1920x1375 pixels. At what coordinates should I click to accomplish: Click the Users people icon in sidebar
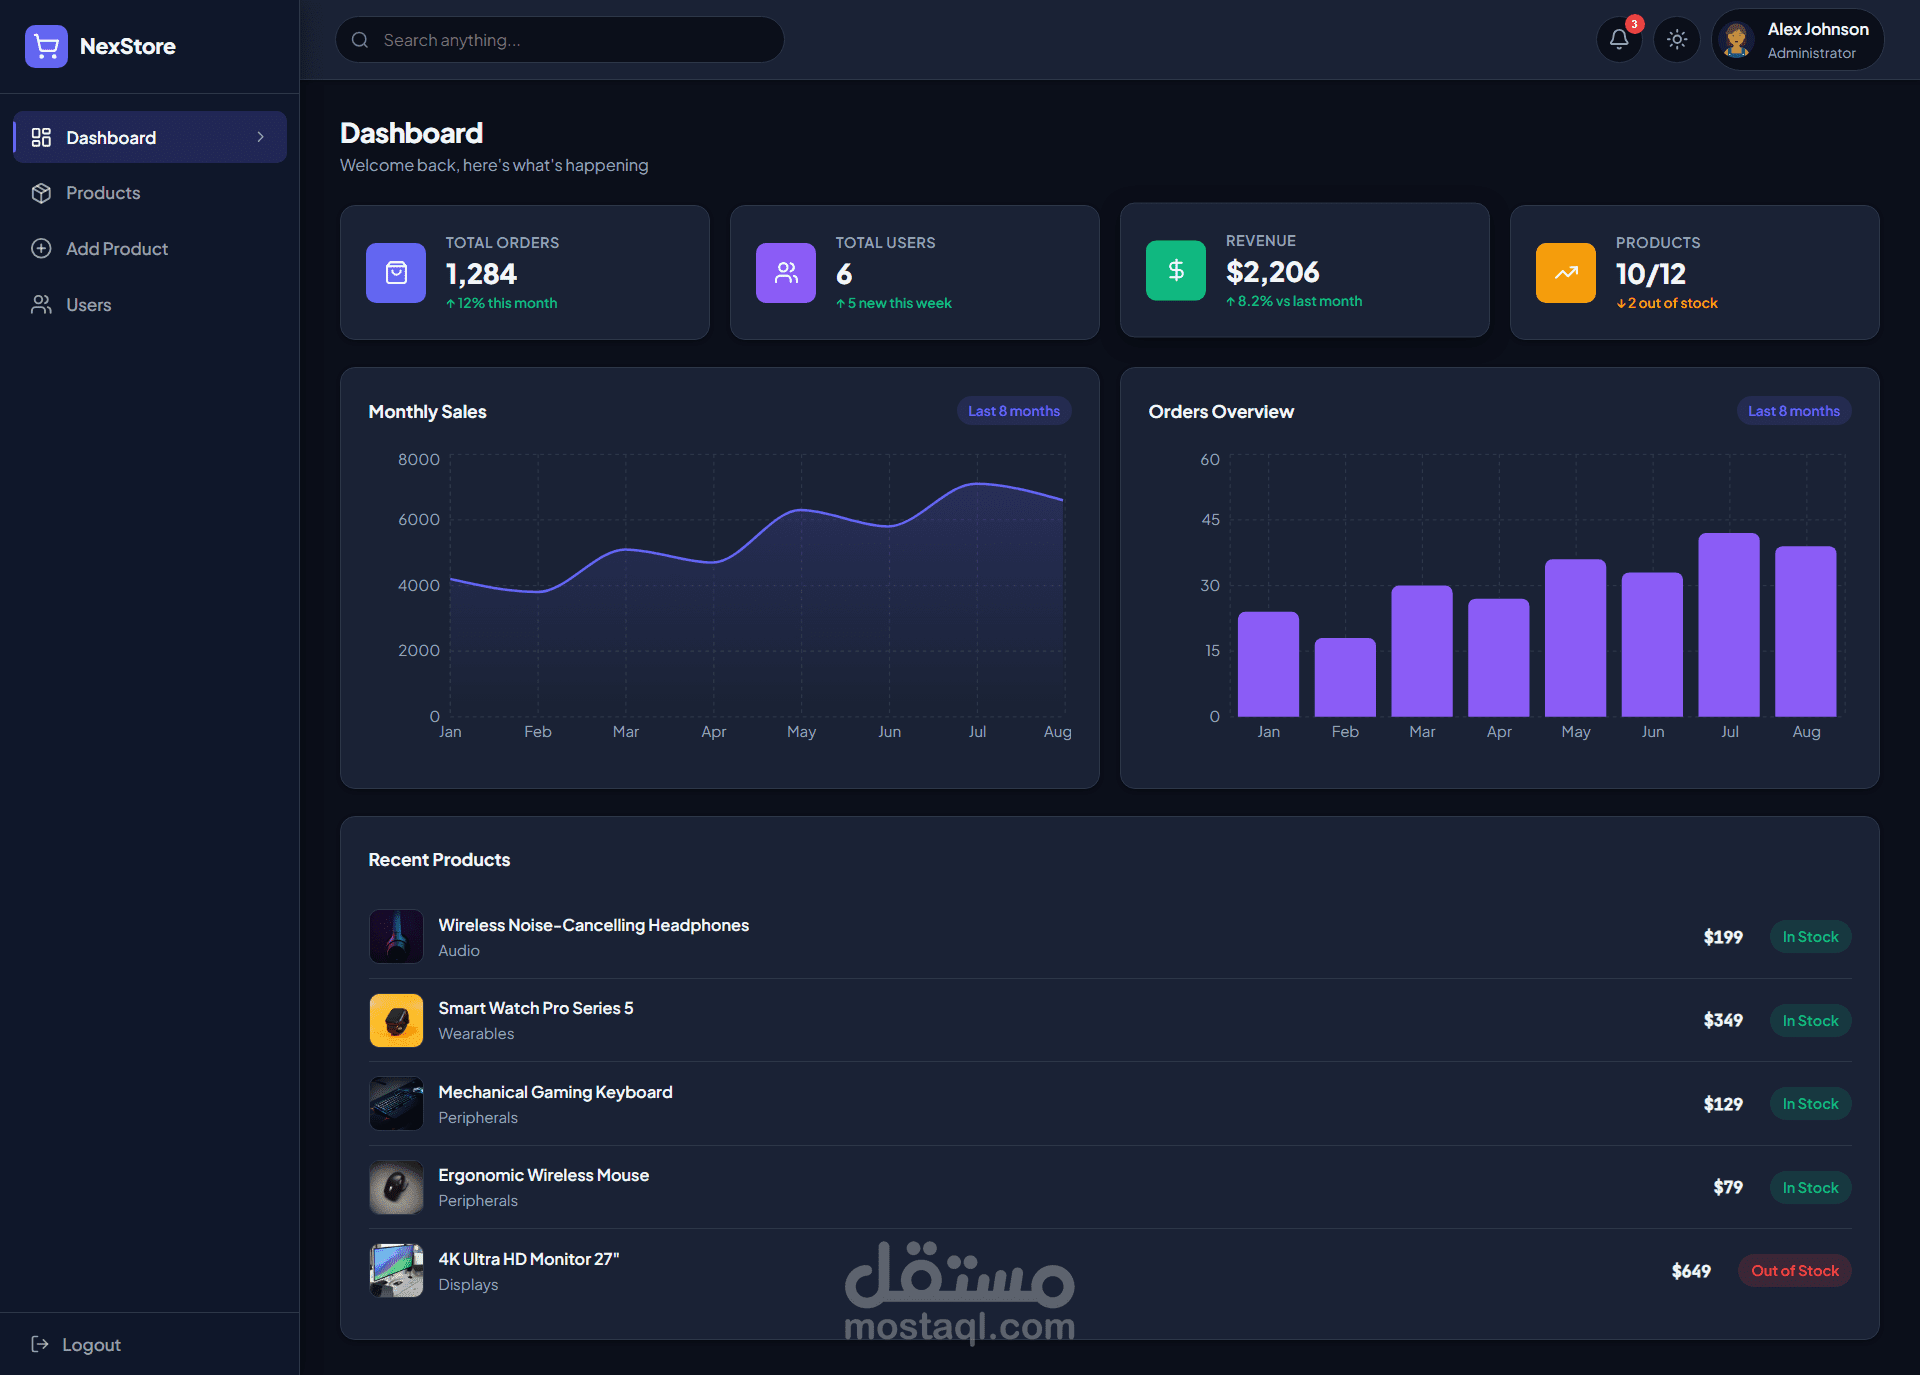pyautogui.click(x=41, y=305)
